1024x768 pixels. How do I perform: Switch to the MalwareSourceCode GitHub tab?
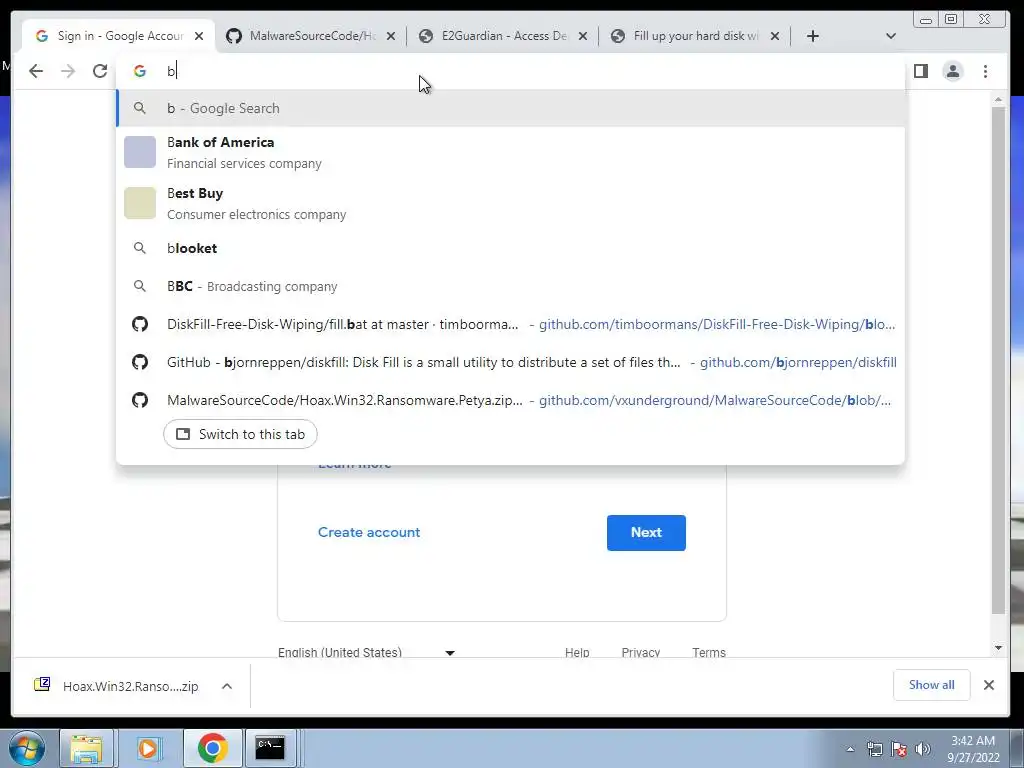pos(312,36)
